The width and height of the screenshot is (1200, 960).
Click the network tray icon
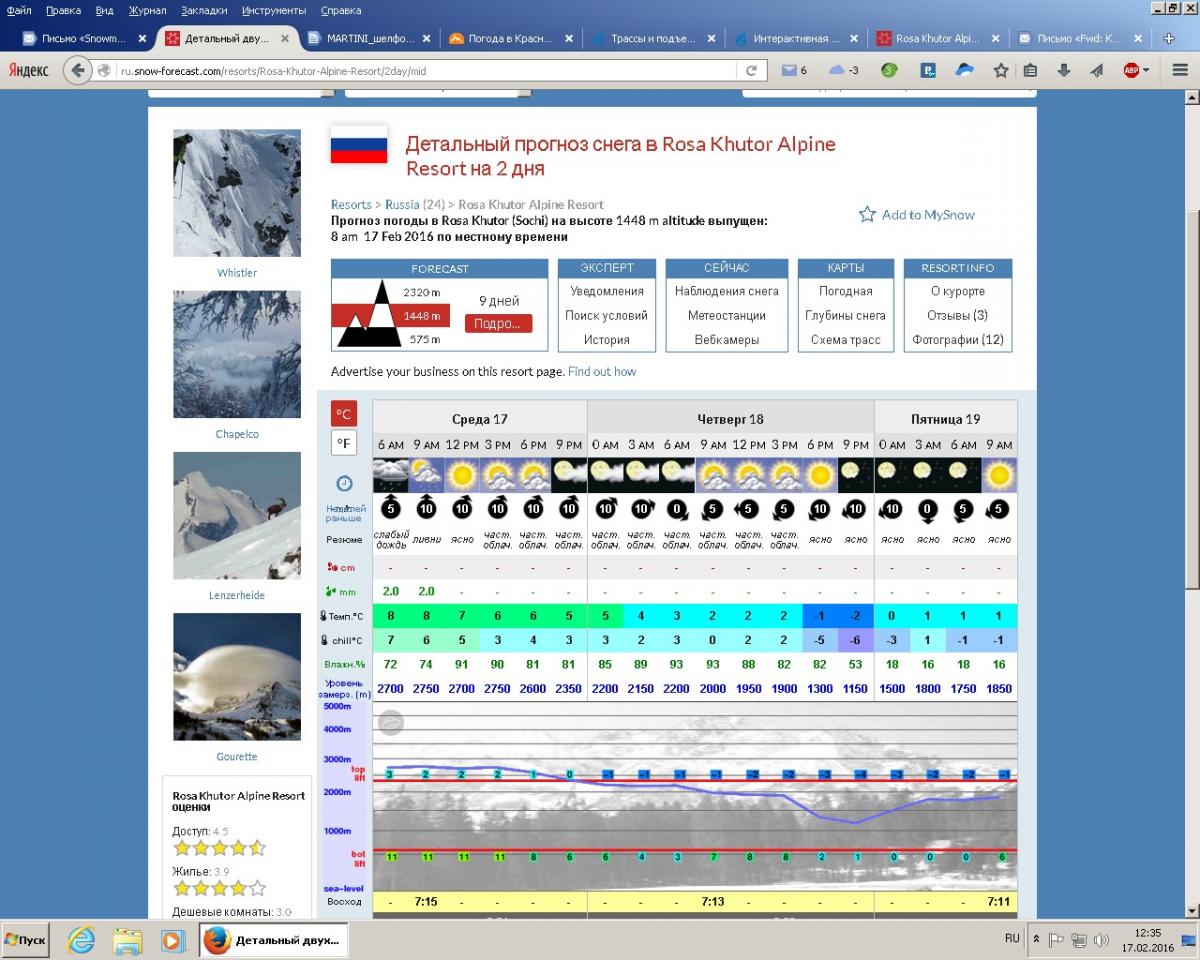tap(1079, 940)
